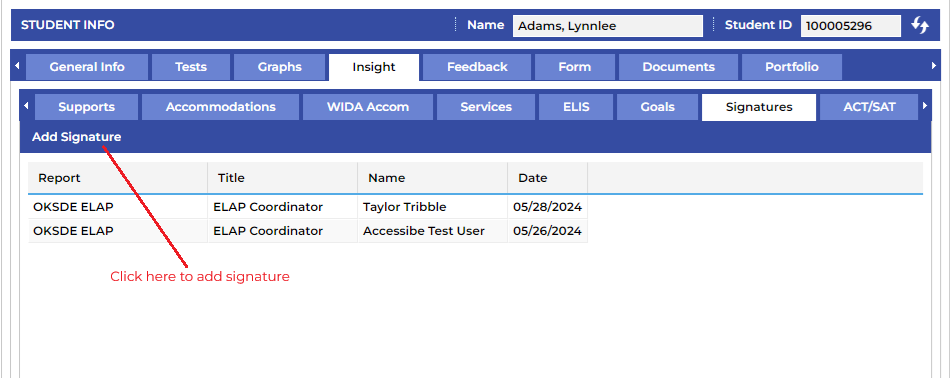Screen dimensions: 950x378
Task: Open the Services sub-tab
Action: (486, 107)
